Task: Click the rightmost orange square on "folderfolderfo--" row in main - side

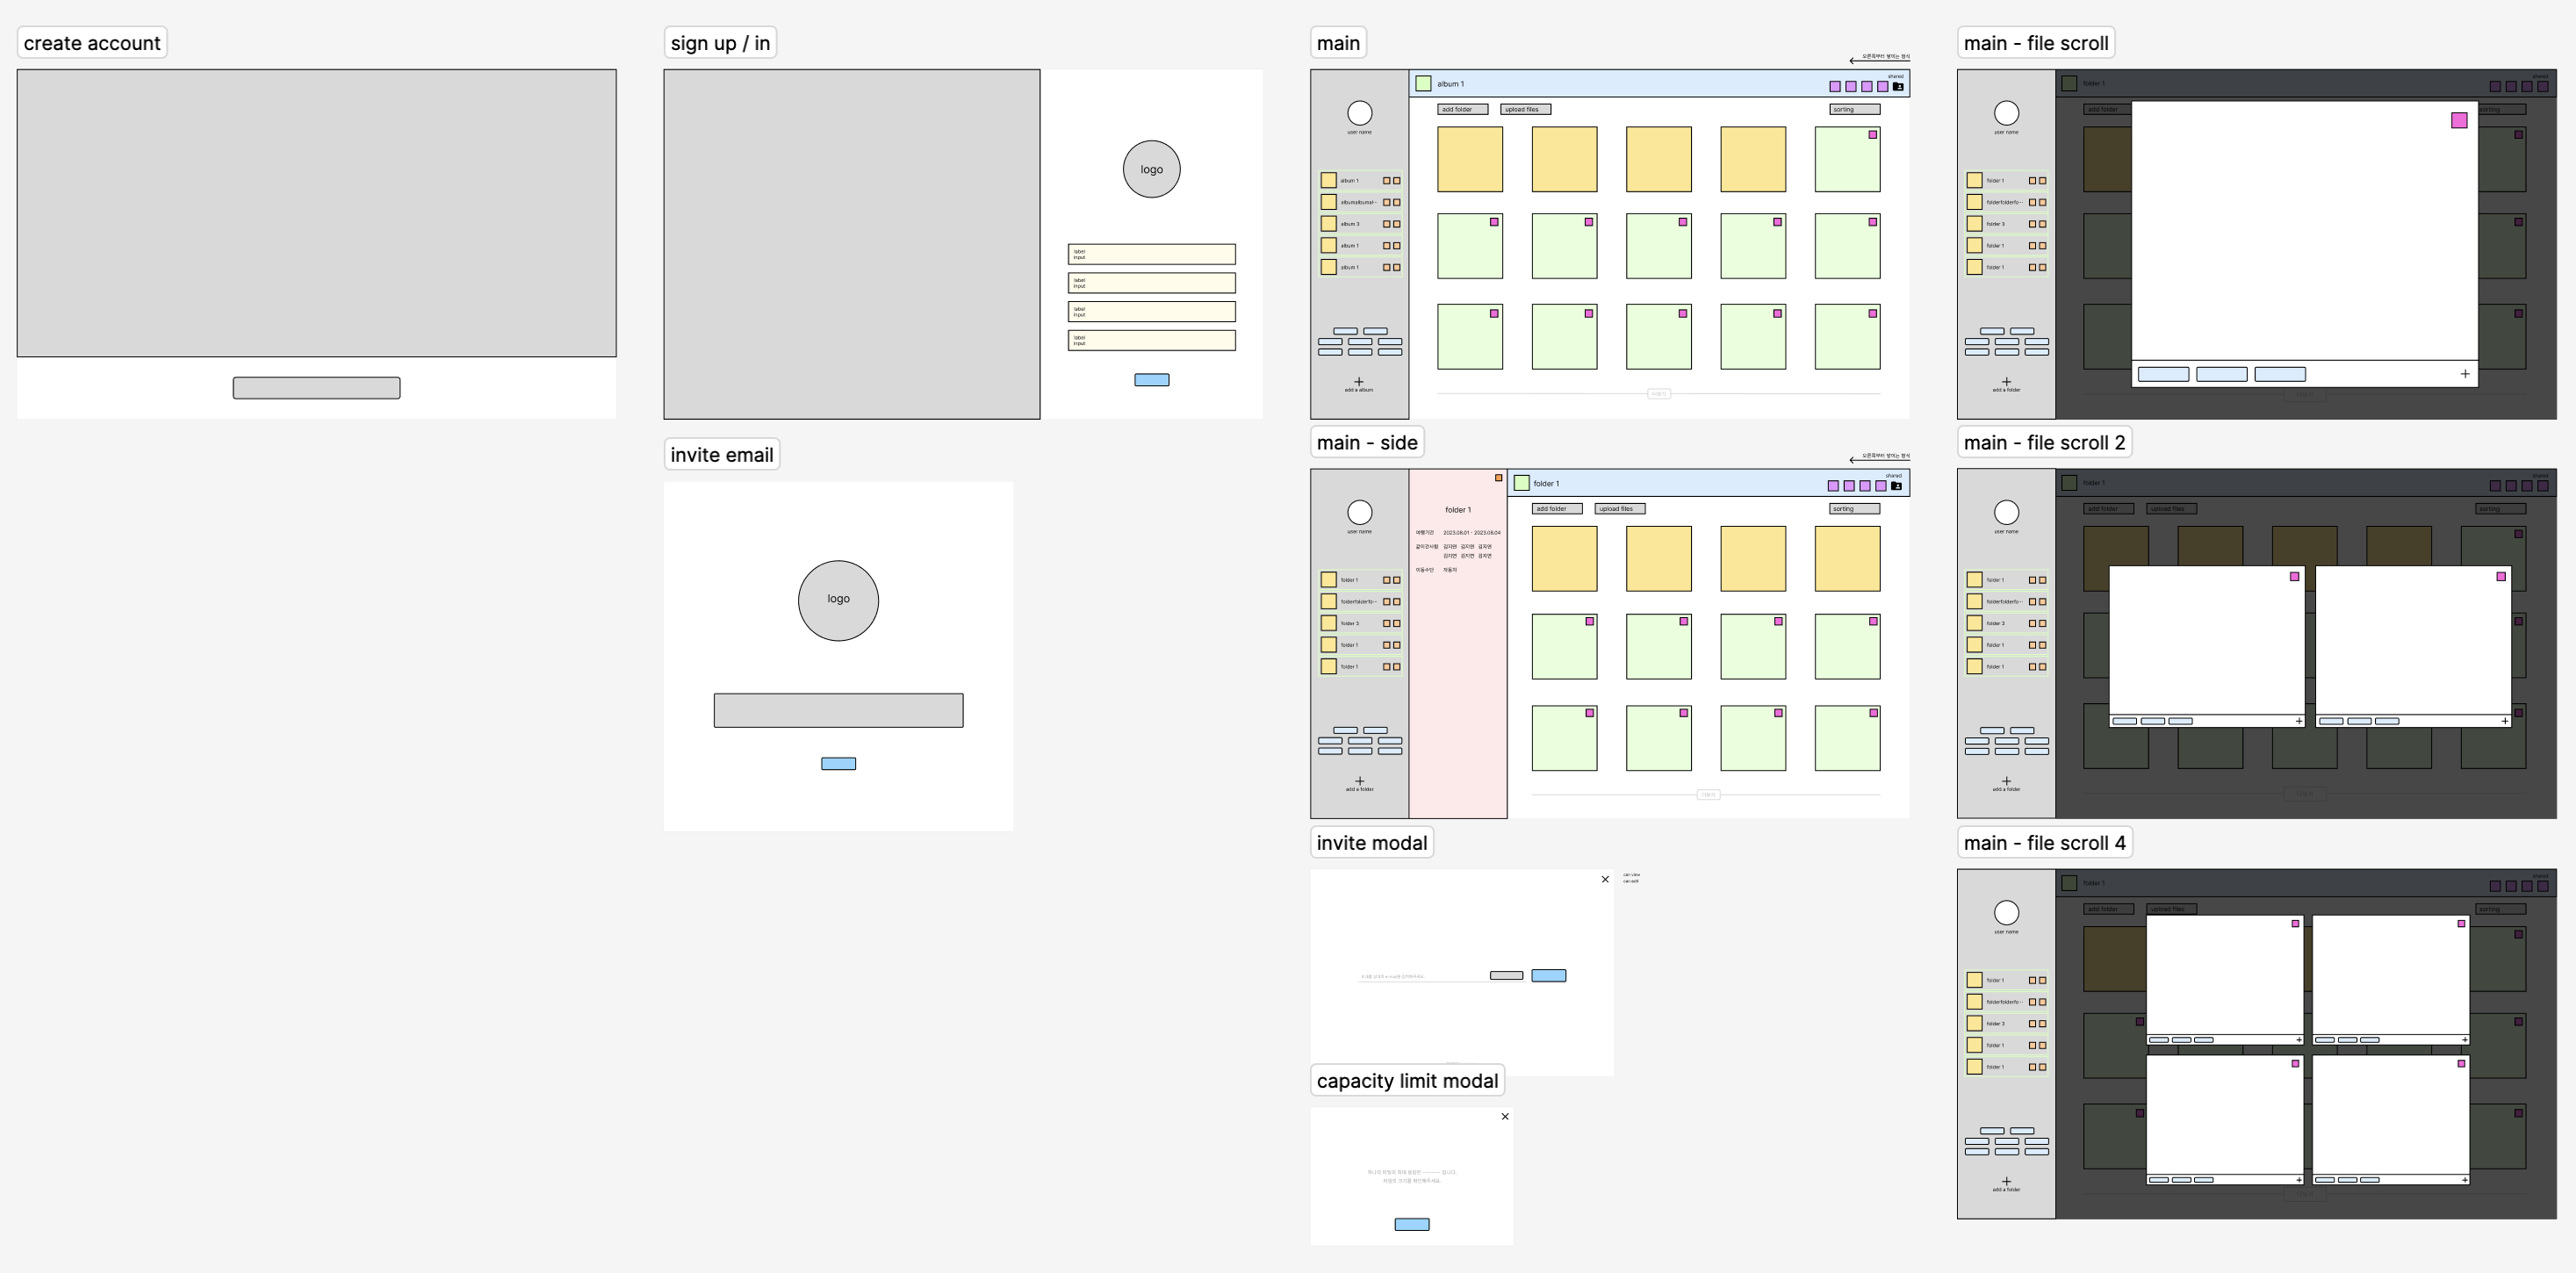Action: [1396, 601]
